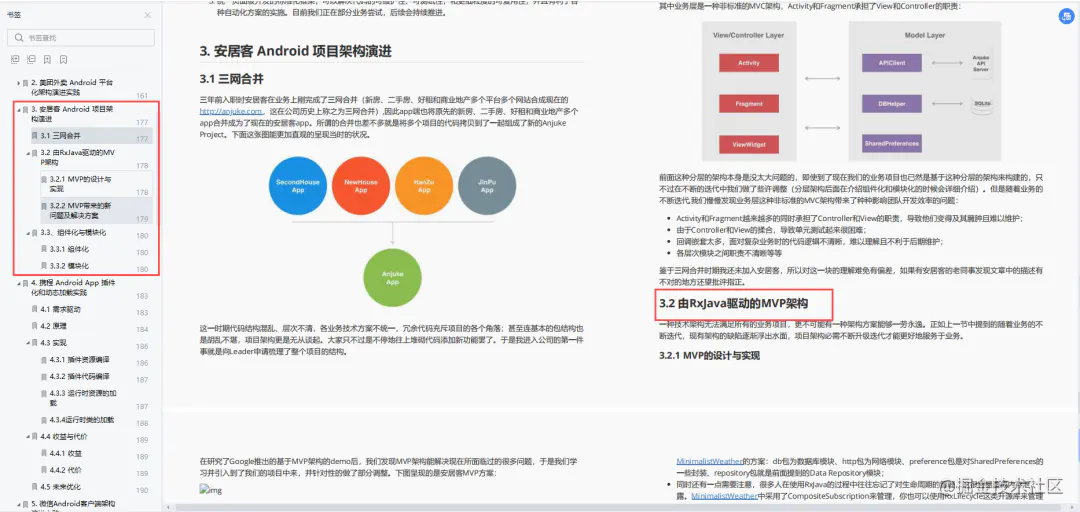1080x512 pixels.
Task: Click the collapse-all bookmarks icon
Action: pos(31,60)
